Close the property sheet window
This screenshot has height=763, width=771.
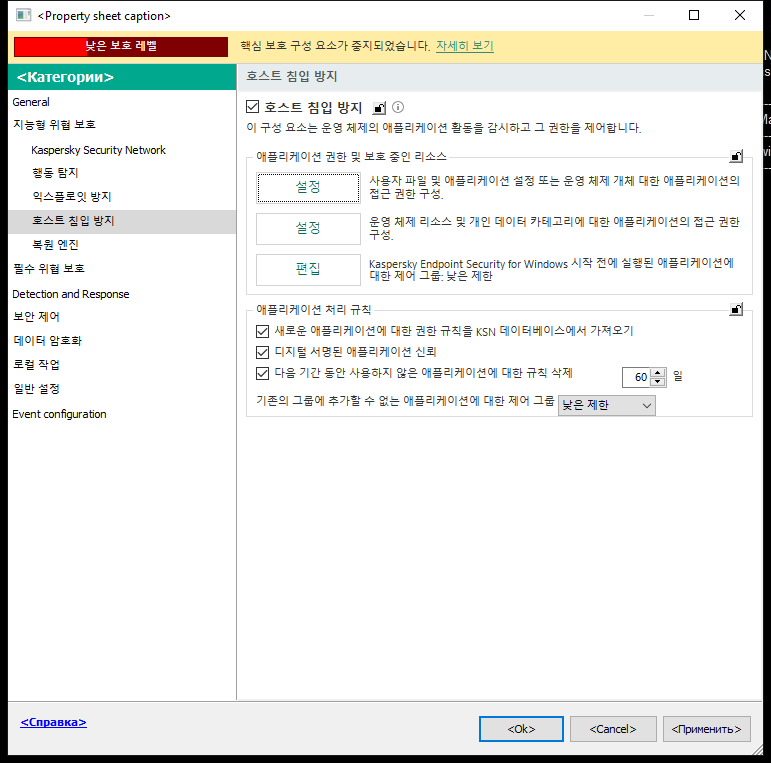[740, 15]
